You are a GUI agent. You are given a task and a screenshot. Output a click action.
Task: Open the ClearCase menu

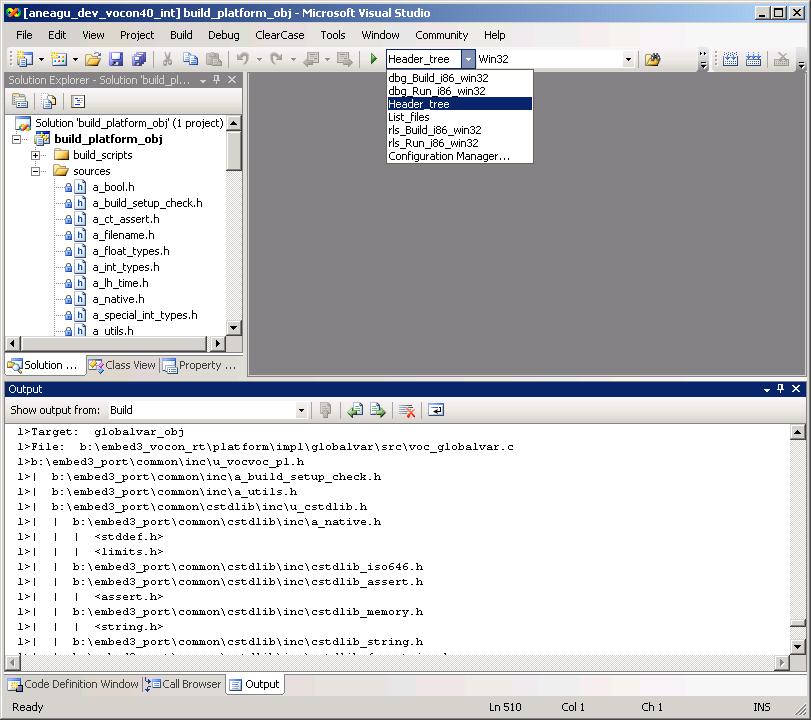[280, 35]
